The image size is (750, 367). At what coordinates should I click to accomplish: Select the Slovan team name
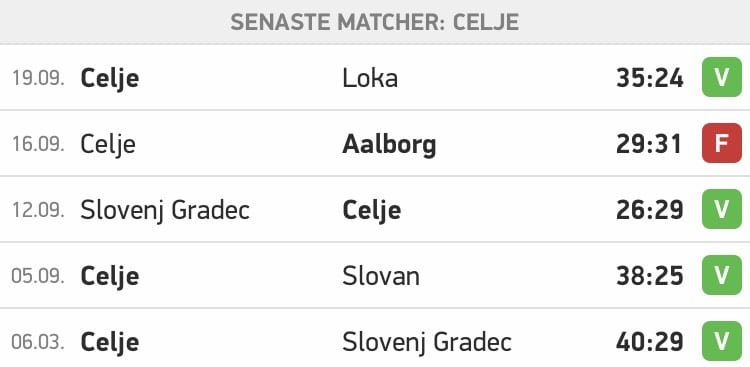click(x=381, y=277)
